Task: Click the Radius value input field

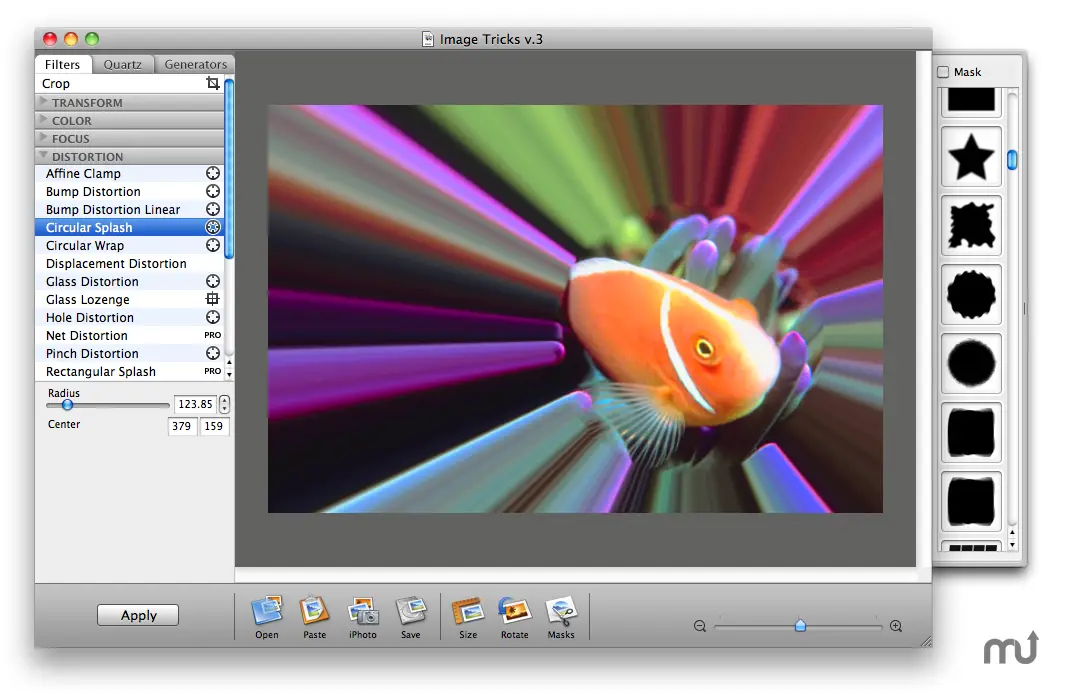Action: [x=194, y=405]
